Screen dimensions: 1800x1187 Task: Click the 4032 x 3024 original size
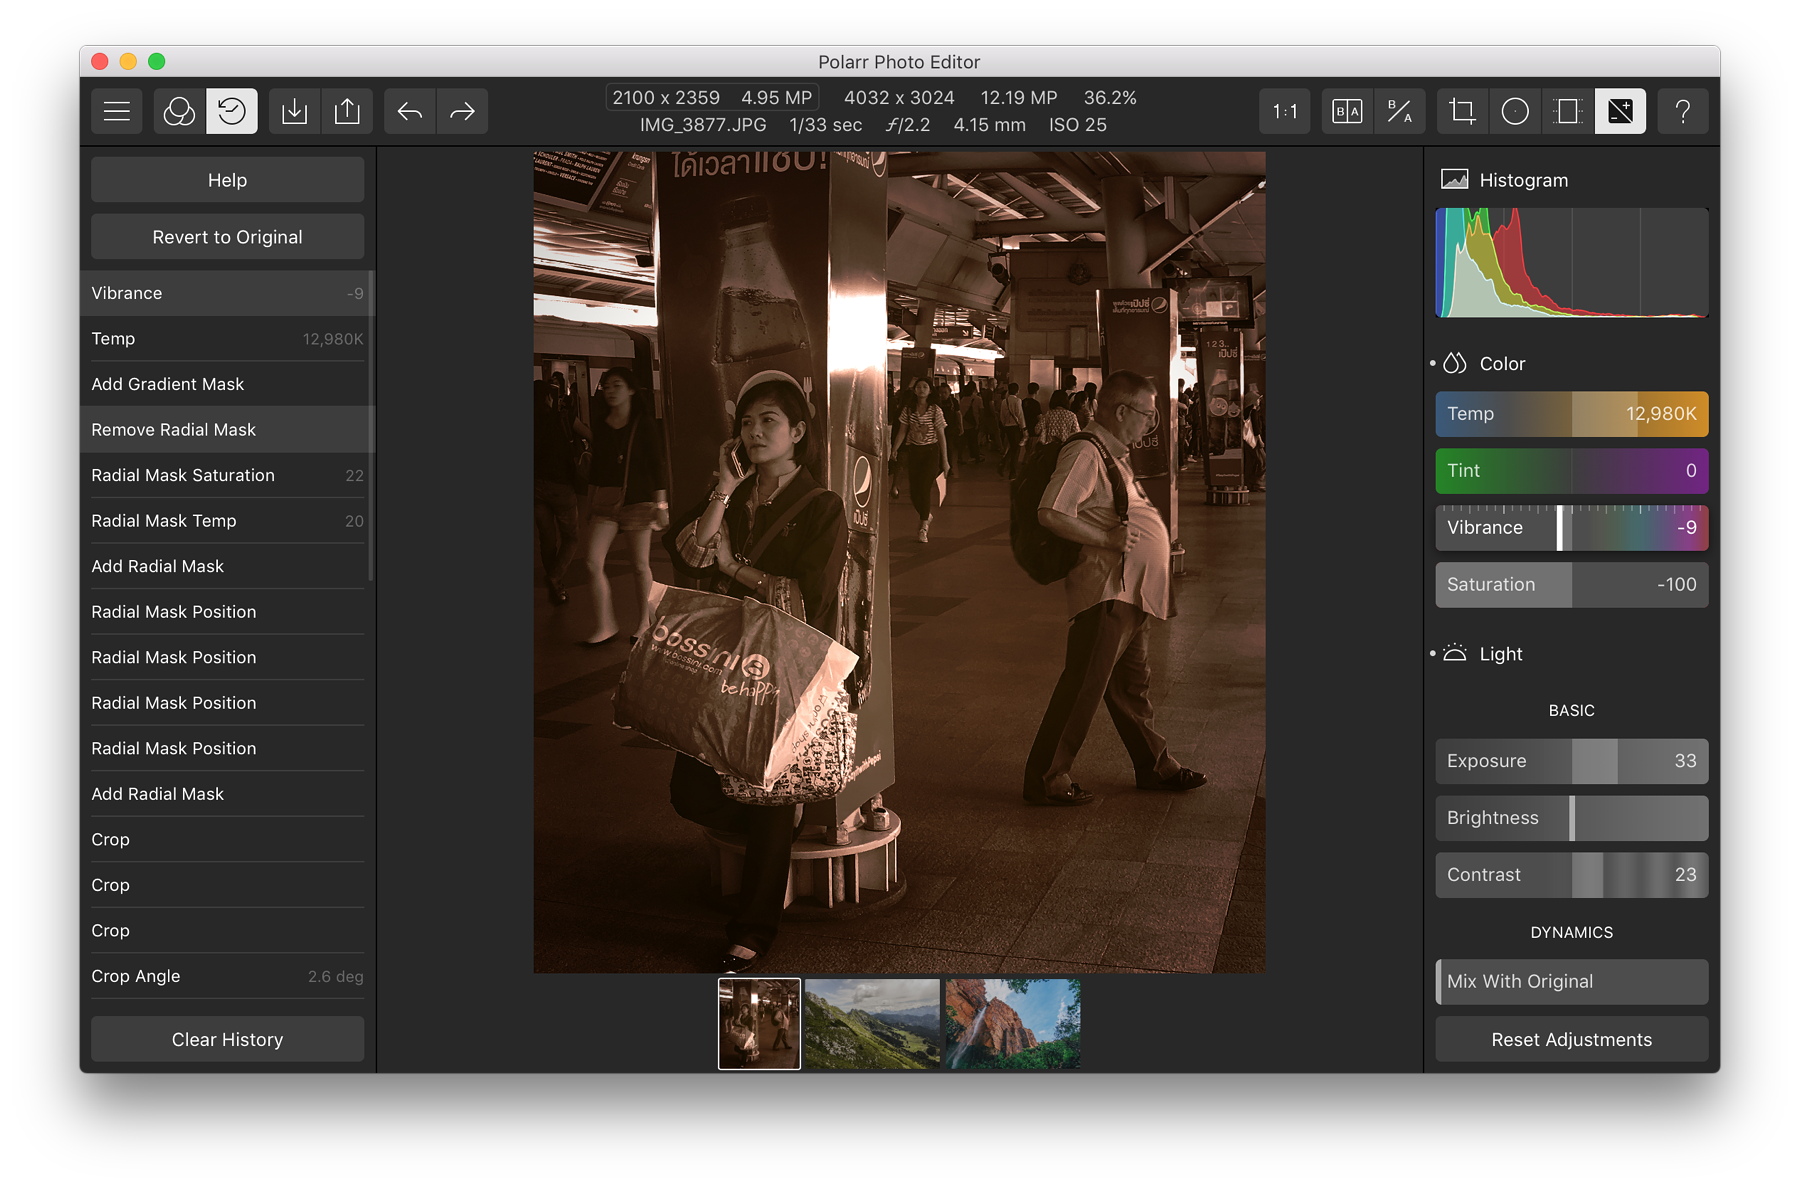click(x=899, y=98)
